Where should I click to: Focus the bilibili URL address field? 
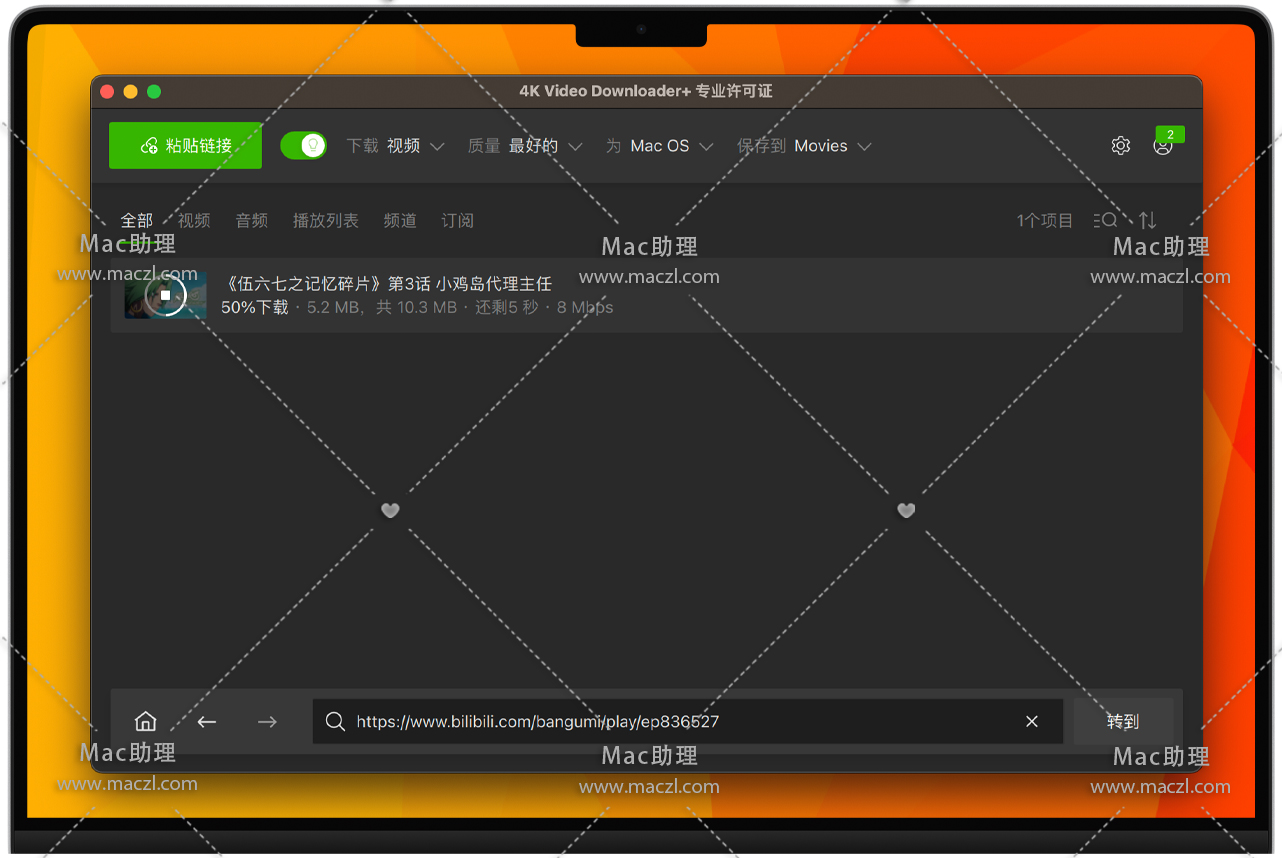688,721
